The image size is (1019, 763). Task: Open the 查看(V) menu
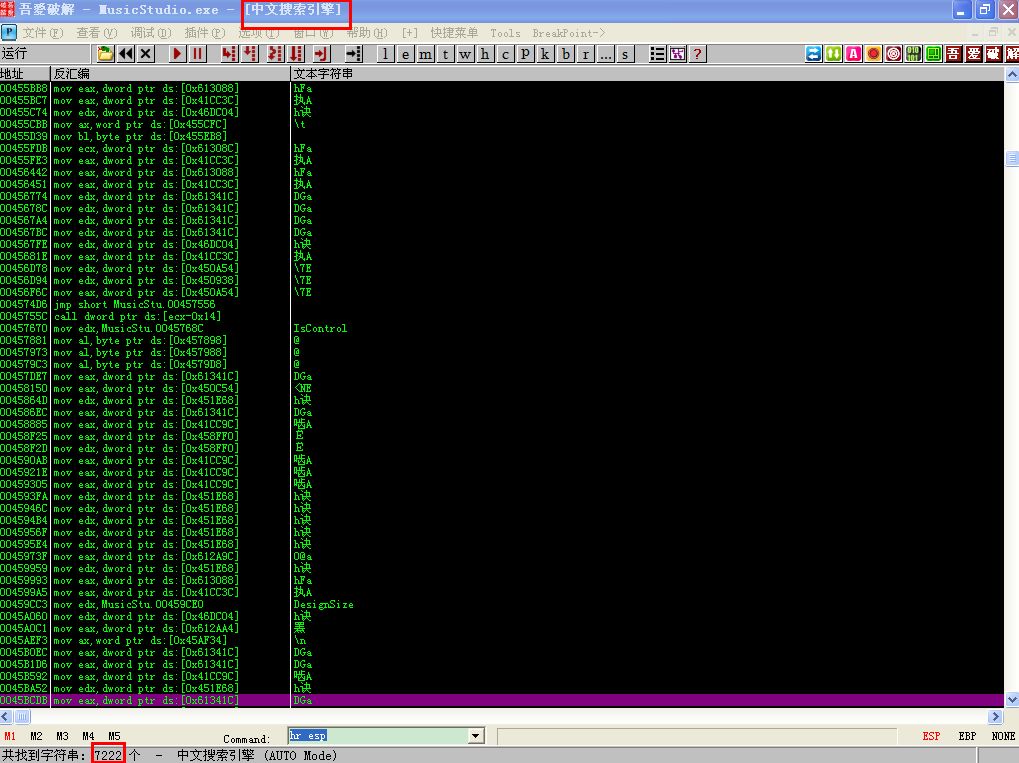97,32
